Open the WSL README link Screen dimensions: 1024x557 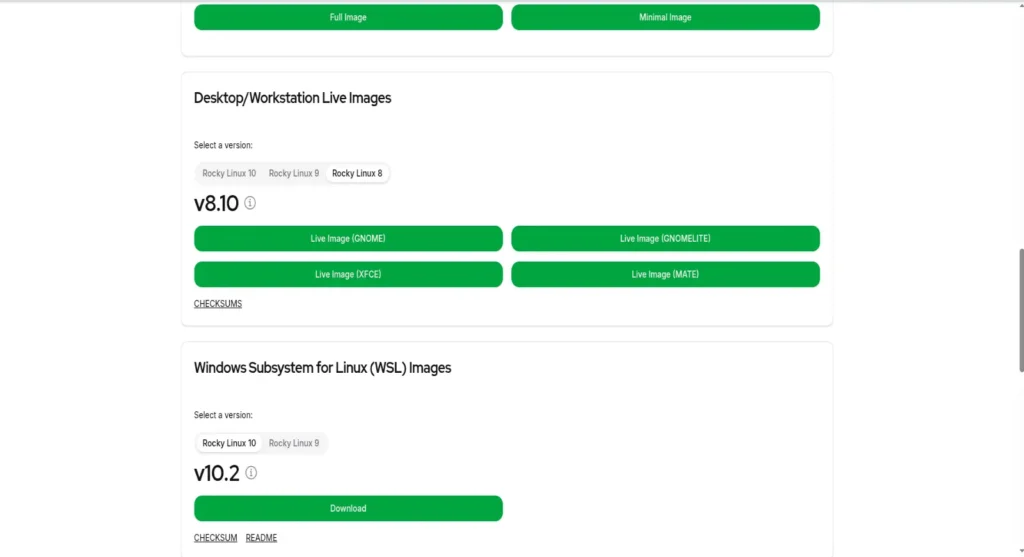[x=261, y=538]
